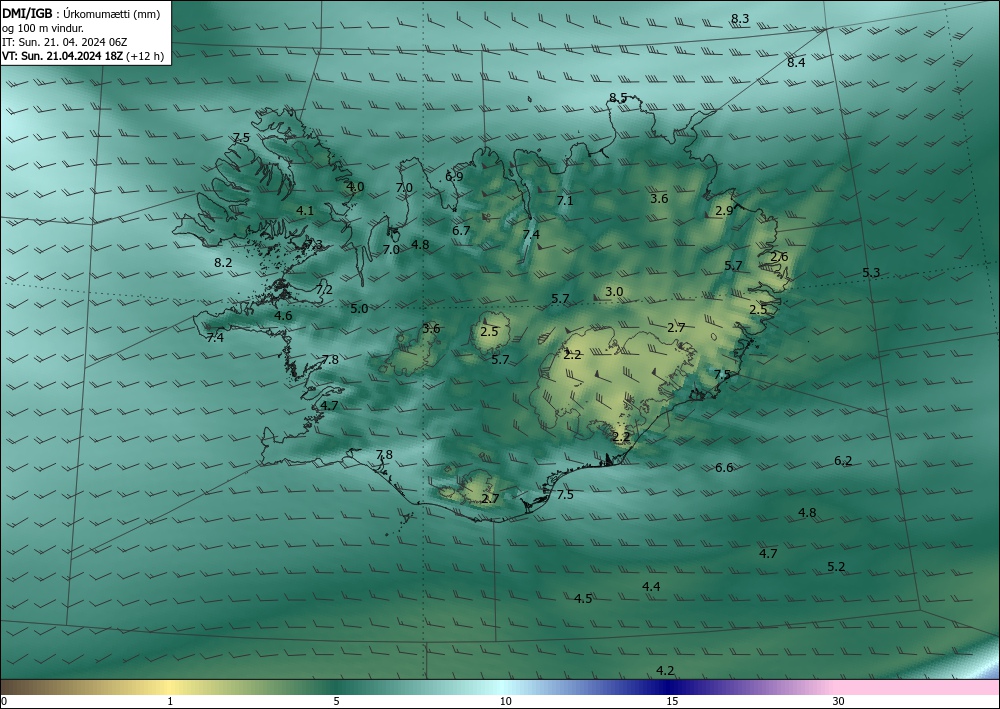1000x709 pixels.
Task: Click the 3.0 value on the map
Action: coord(614,291)
